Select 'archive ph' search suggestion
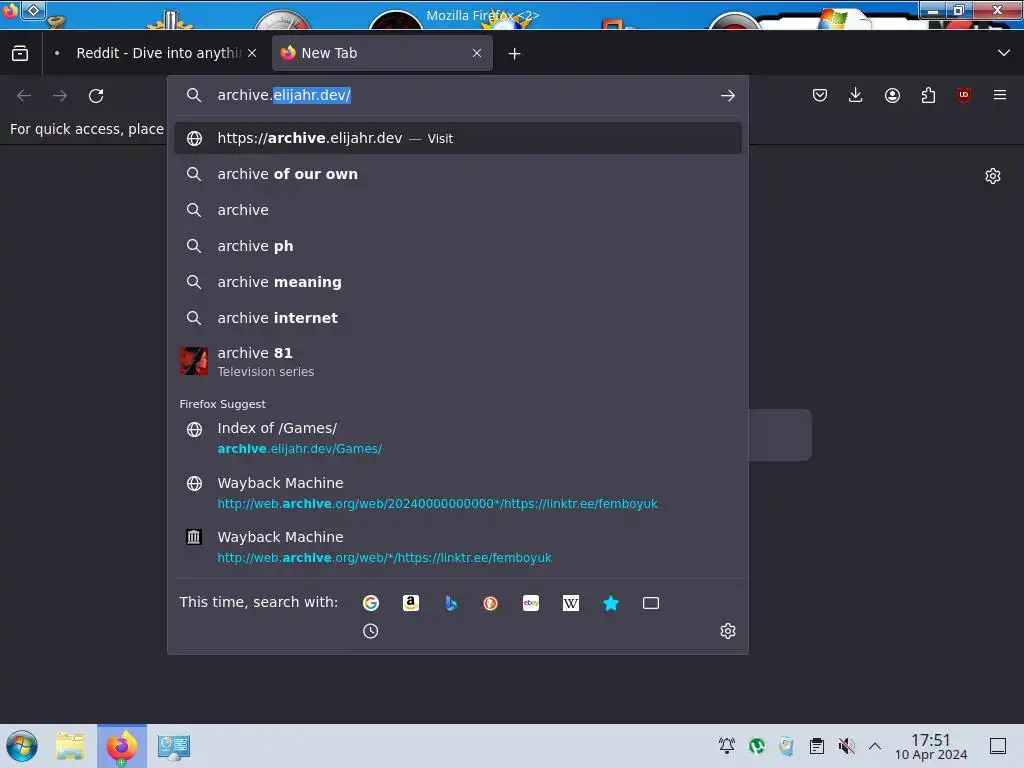 [457, 246]
